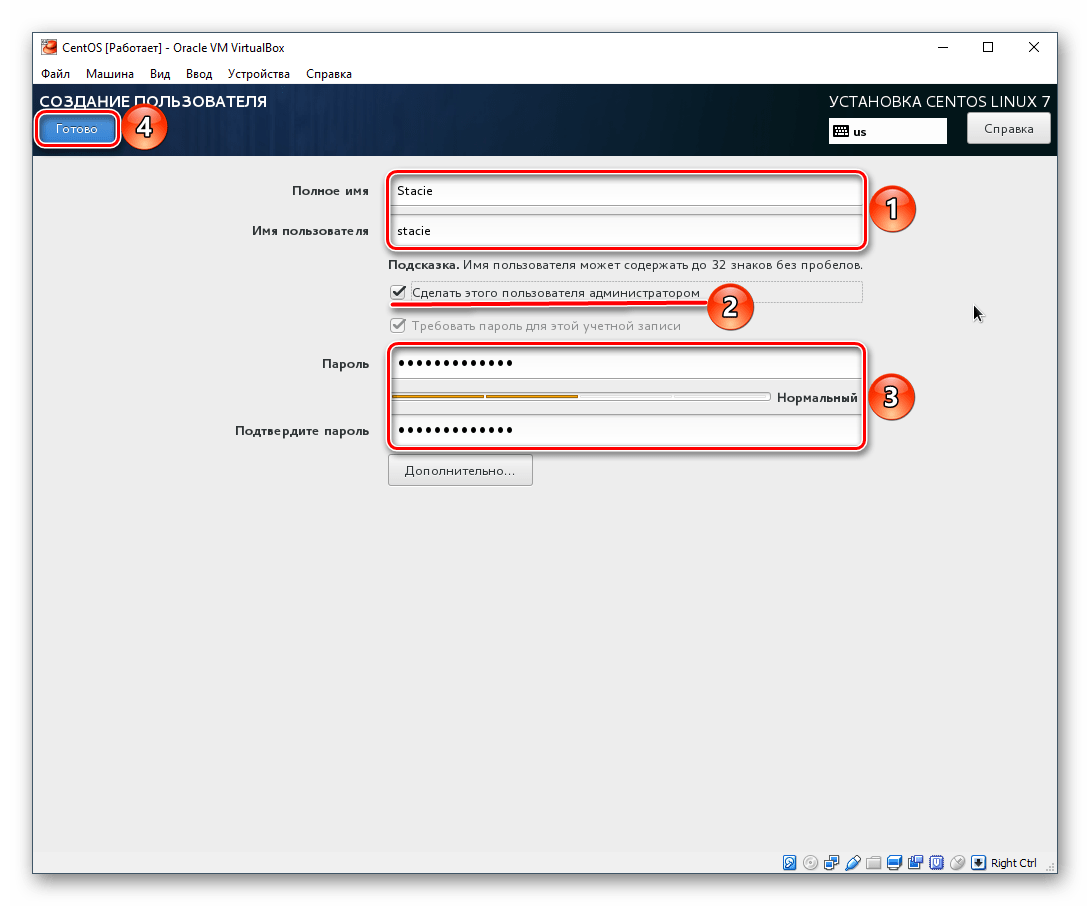Open the Машина menu
The height and width of the screenshot is (906, 1090).
tap(110, 74)
